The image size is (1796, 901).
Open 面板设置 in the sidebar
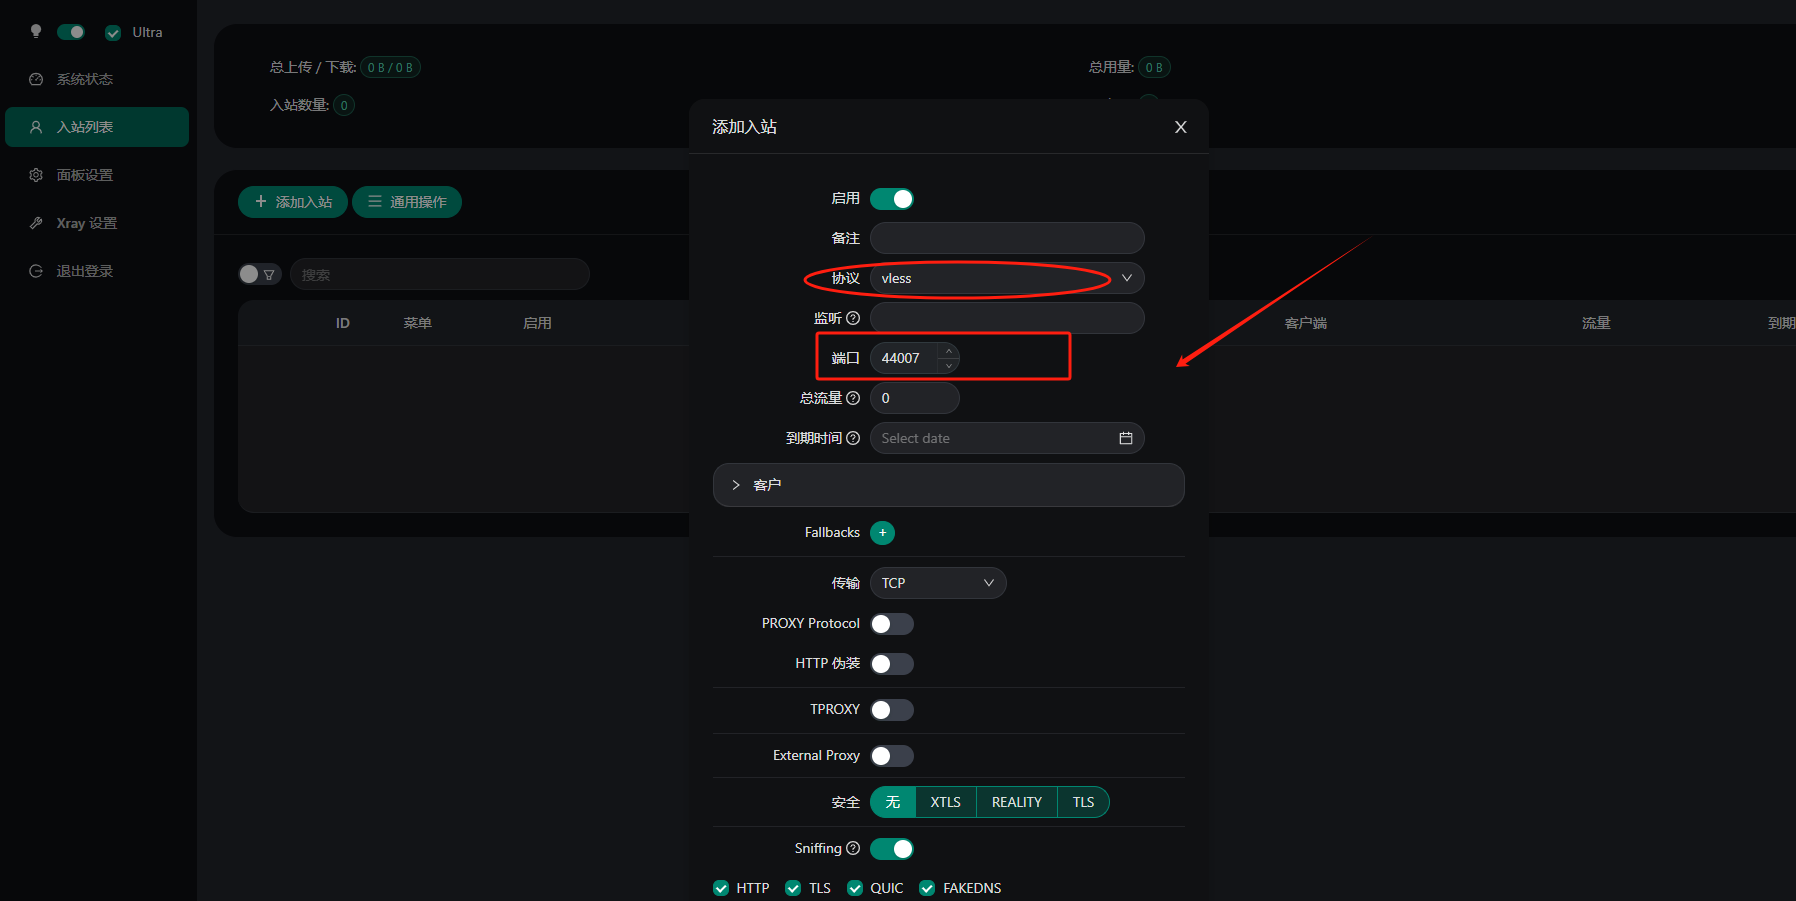[85, 175]
